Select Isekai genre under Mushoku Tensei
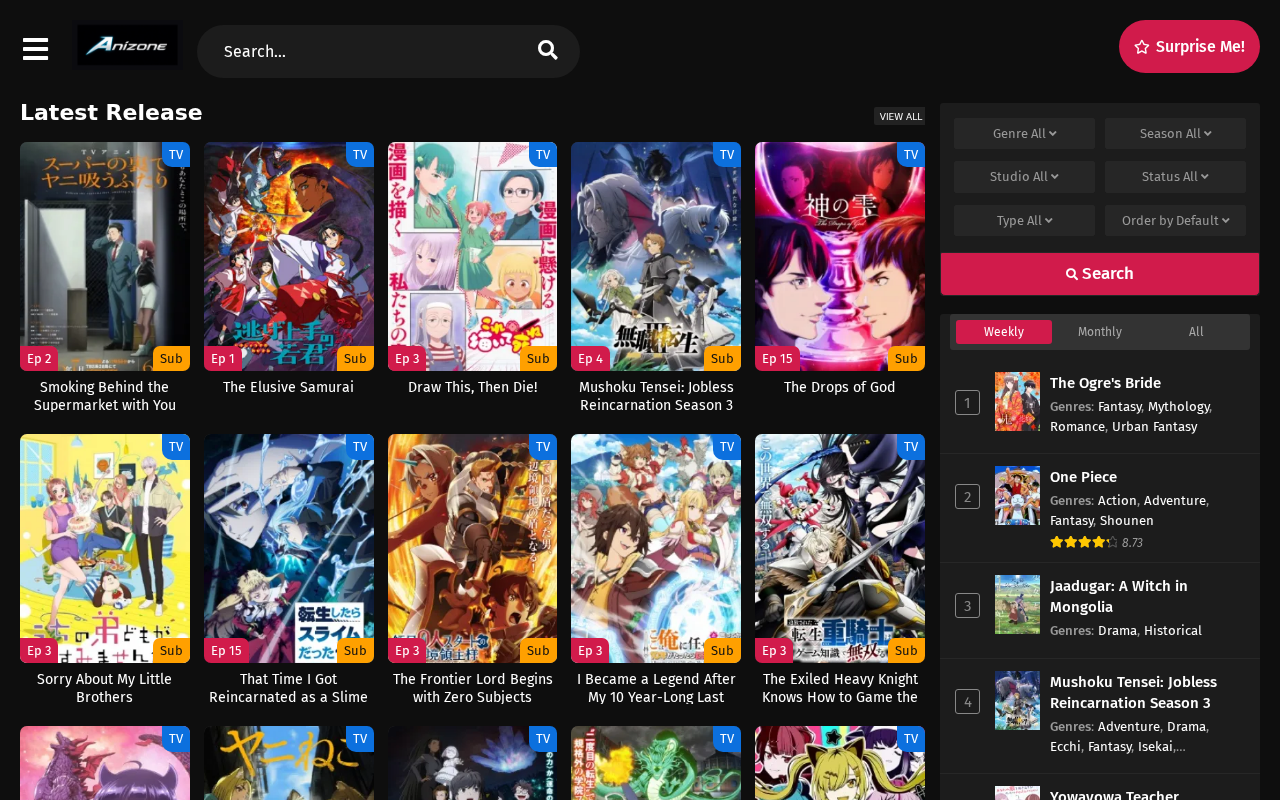The image size is (1280, 800). pos(1156,747)
